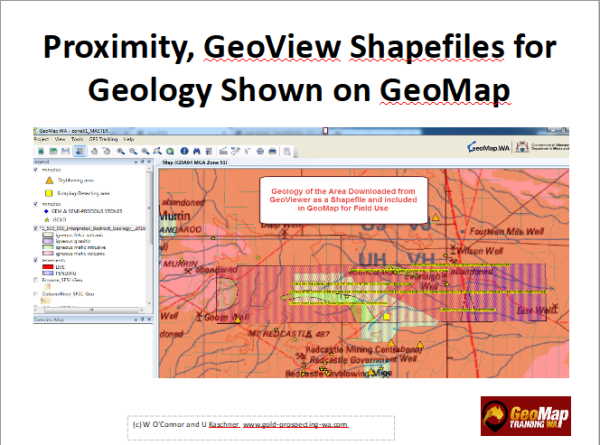Click the GOLD legend symbol

[x=47, y=220]
